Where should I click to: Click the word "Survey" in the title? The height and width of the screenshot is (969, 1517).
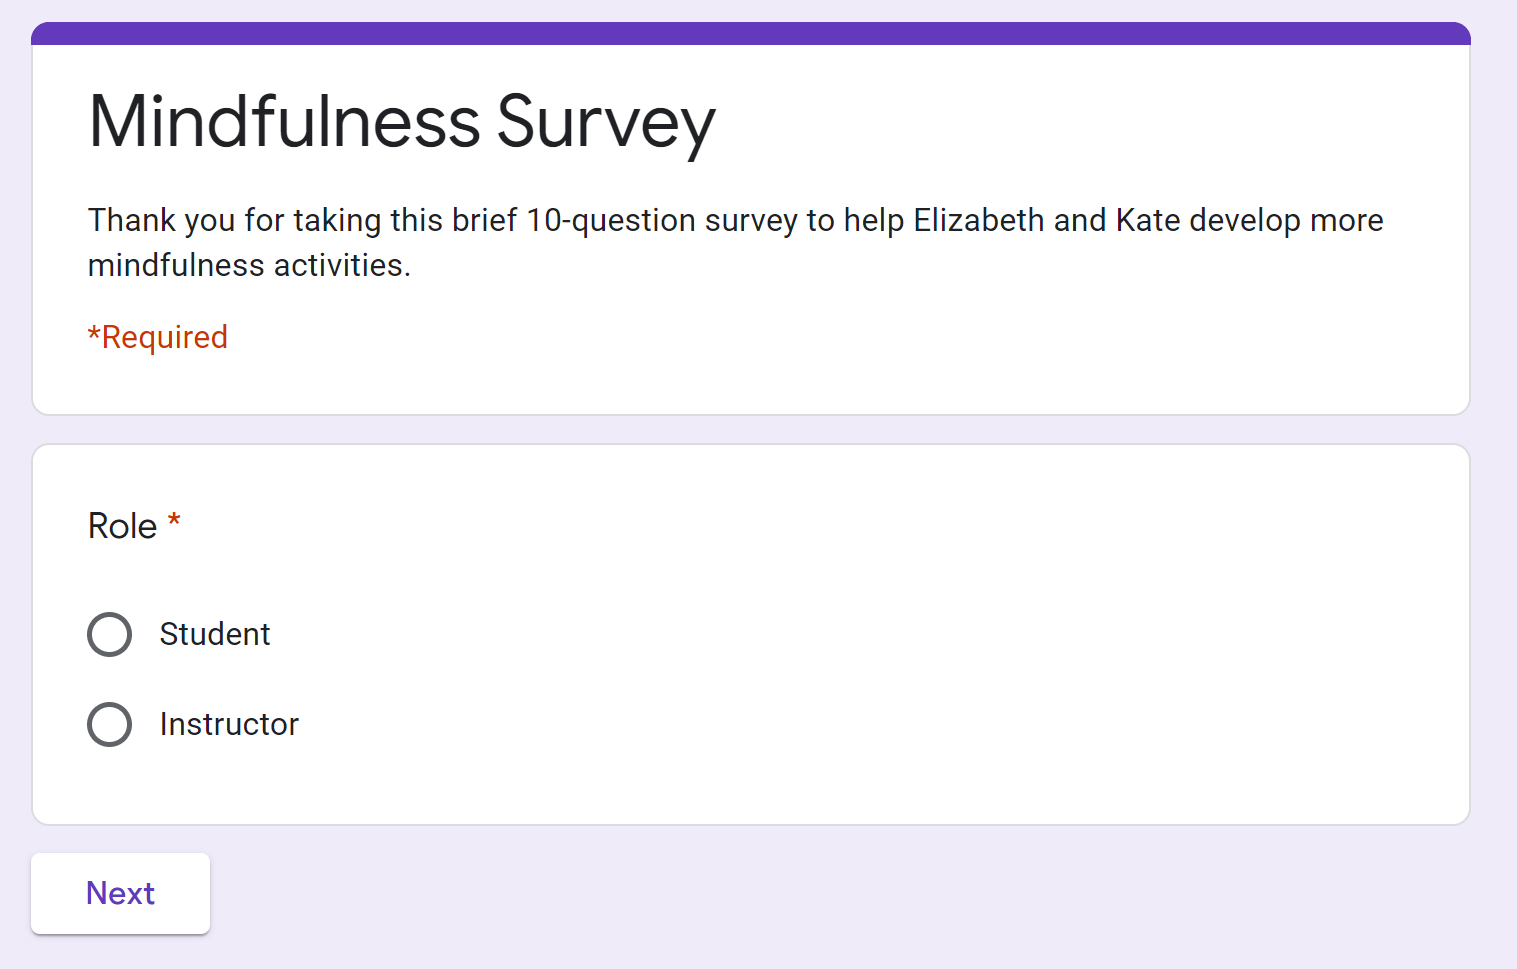pyautogui.click(x=606, y=125)
